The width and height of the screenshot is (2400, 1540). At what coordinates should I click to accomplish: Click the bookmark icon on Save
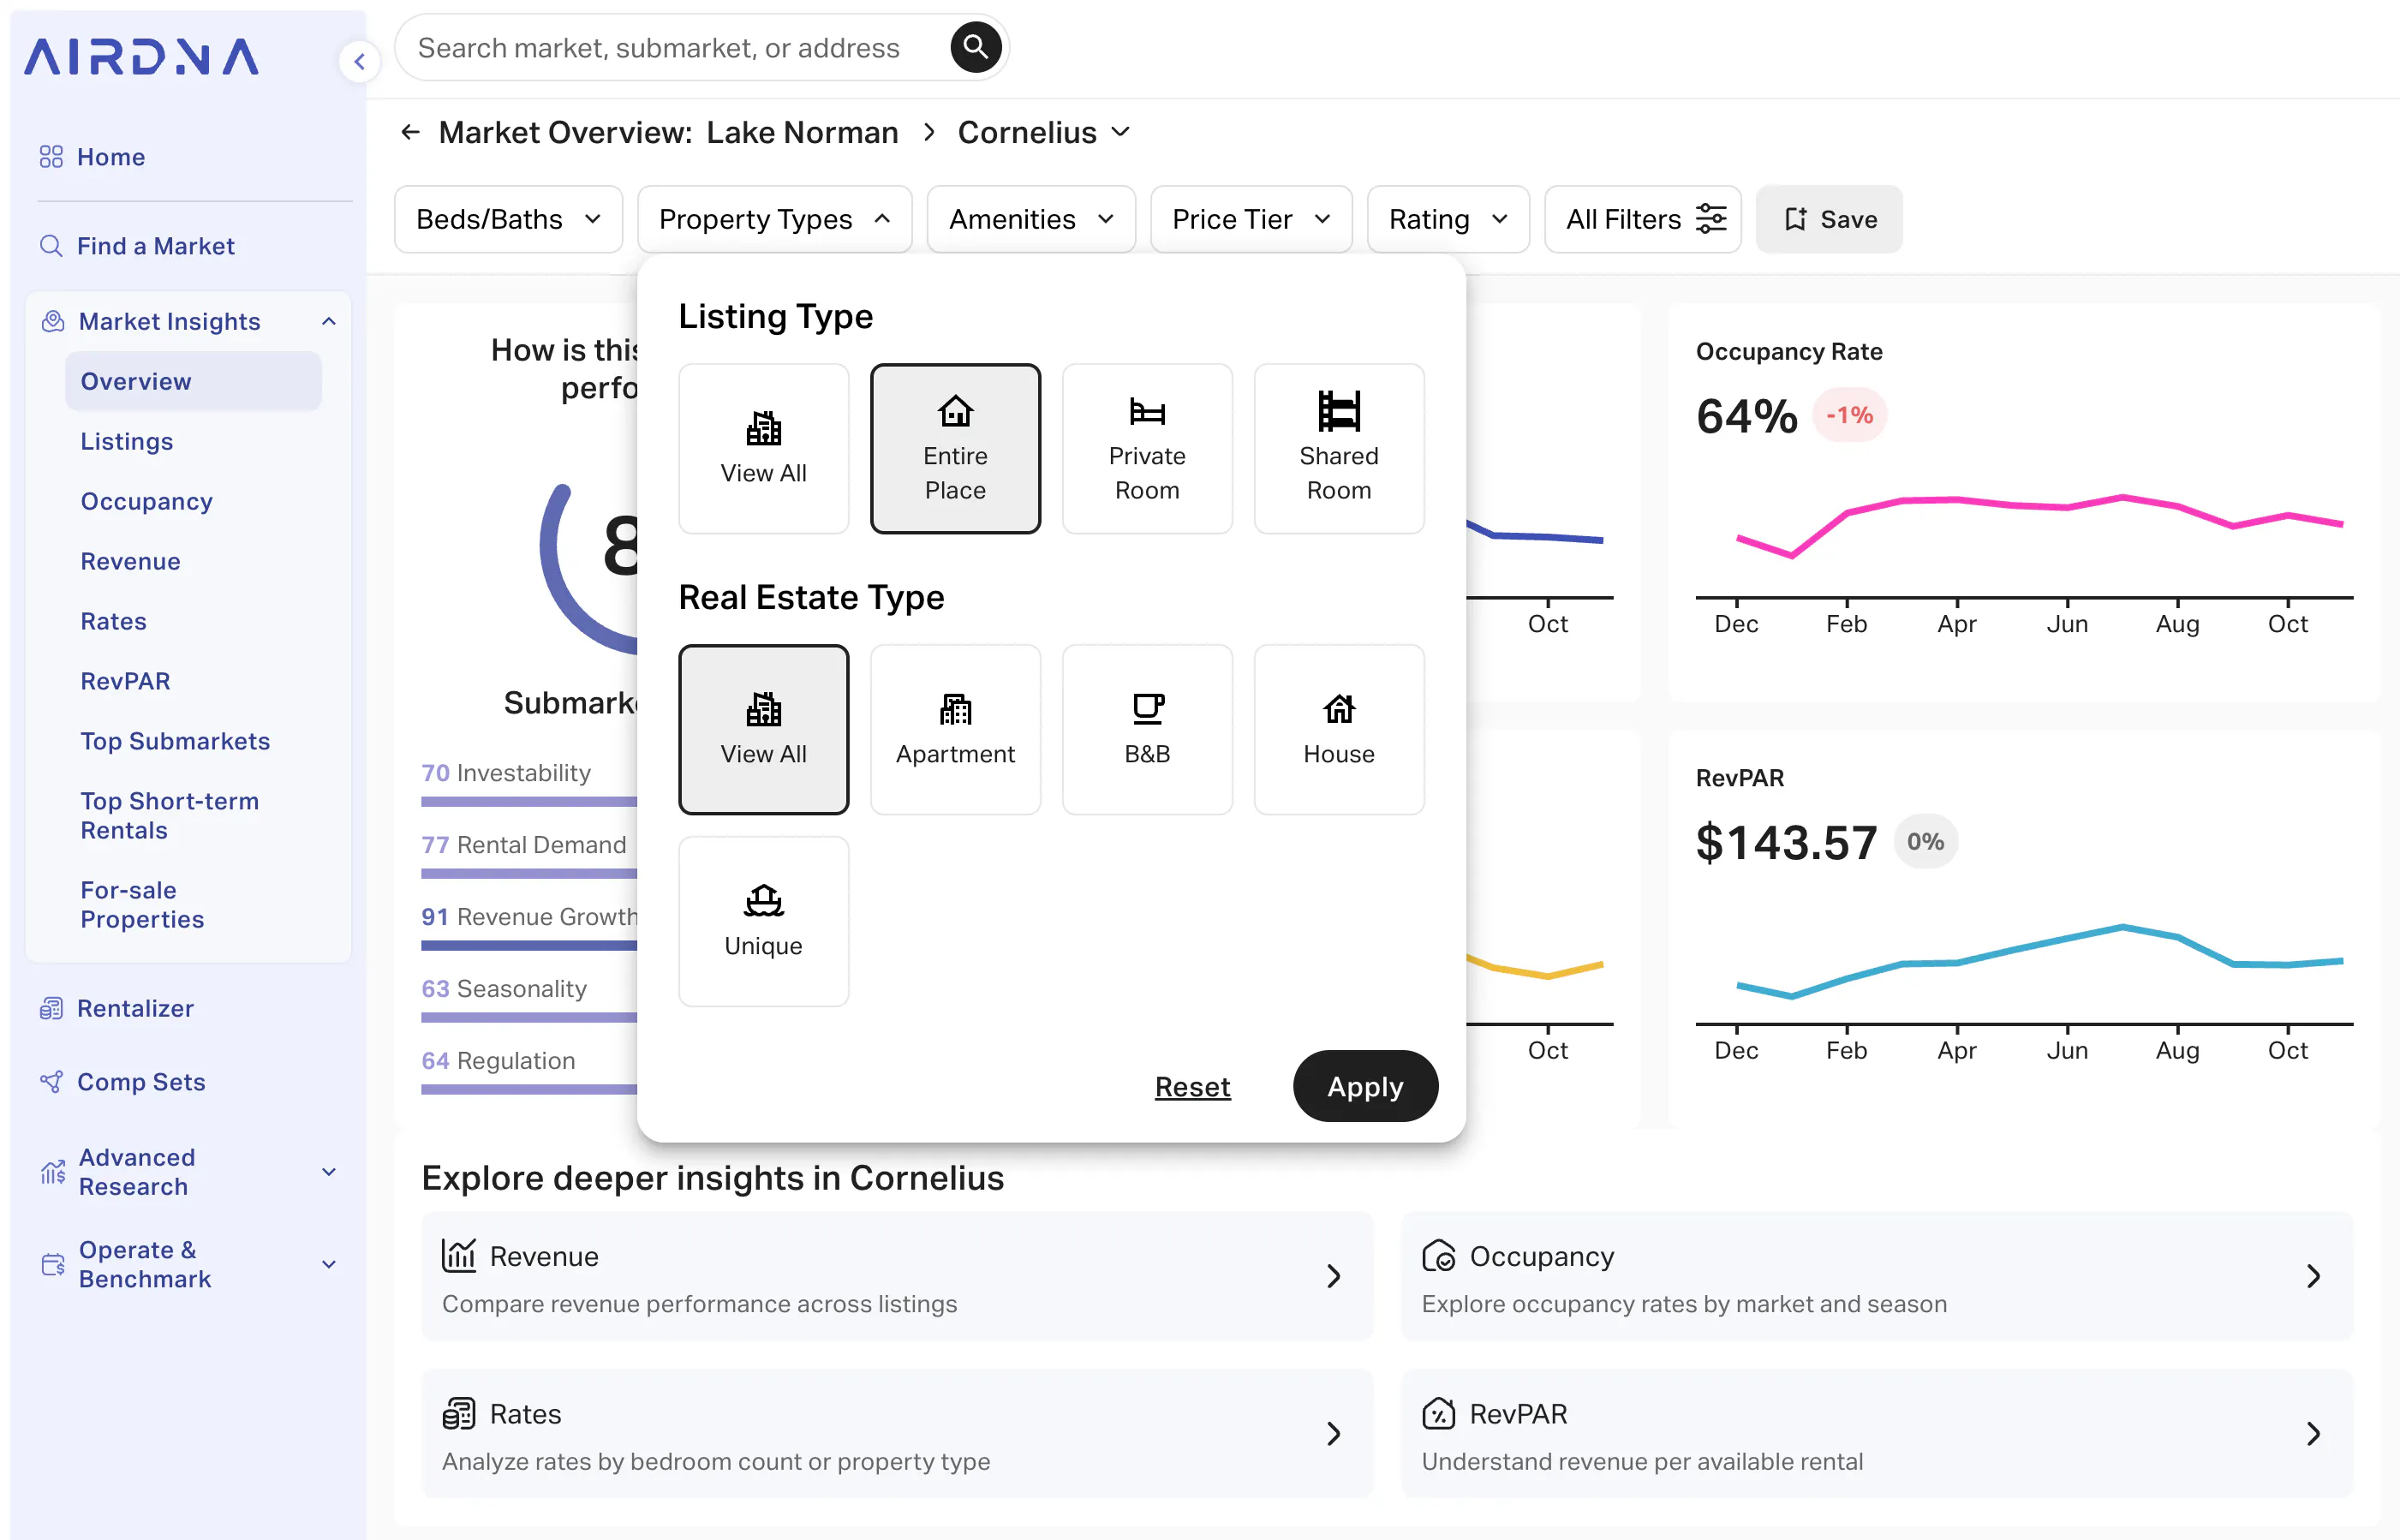[1796, 219]
